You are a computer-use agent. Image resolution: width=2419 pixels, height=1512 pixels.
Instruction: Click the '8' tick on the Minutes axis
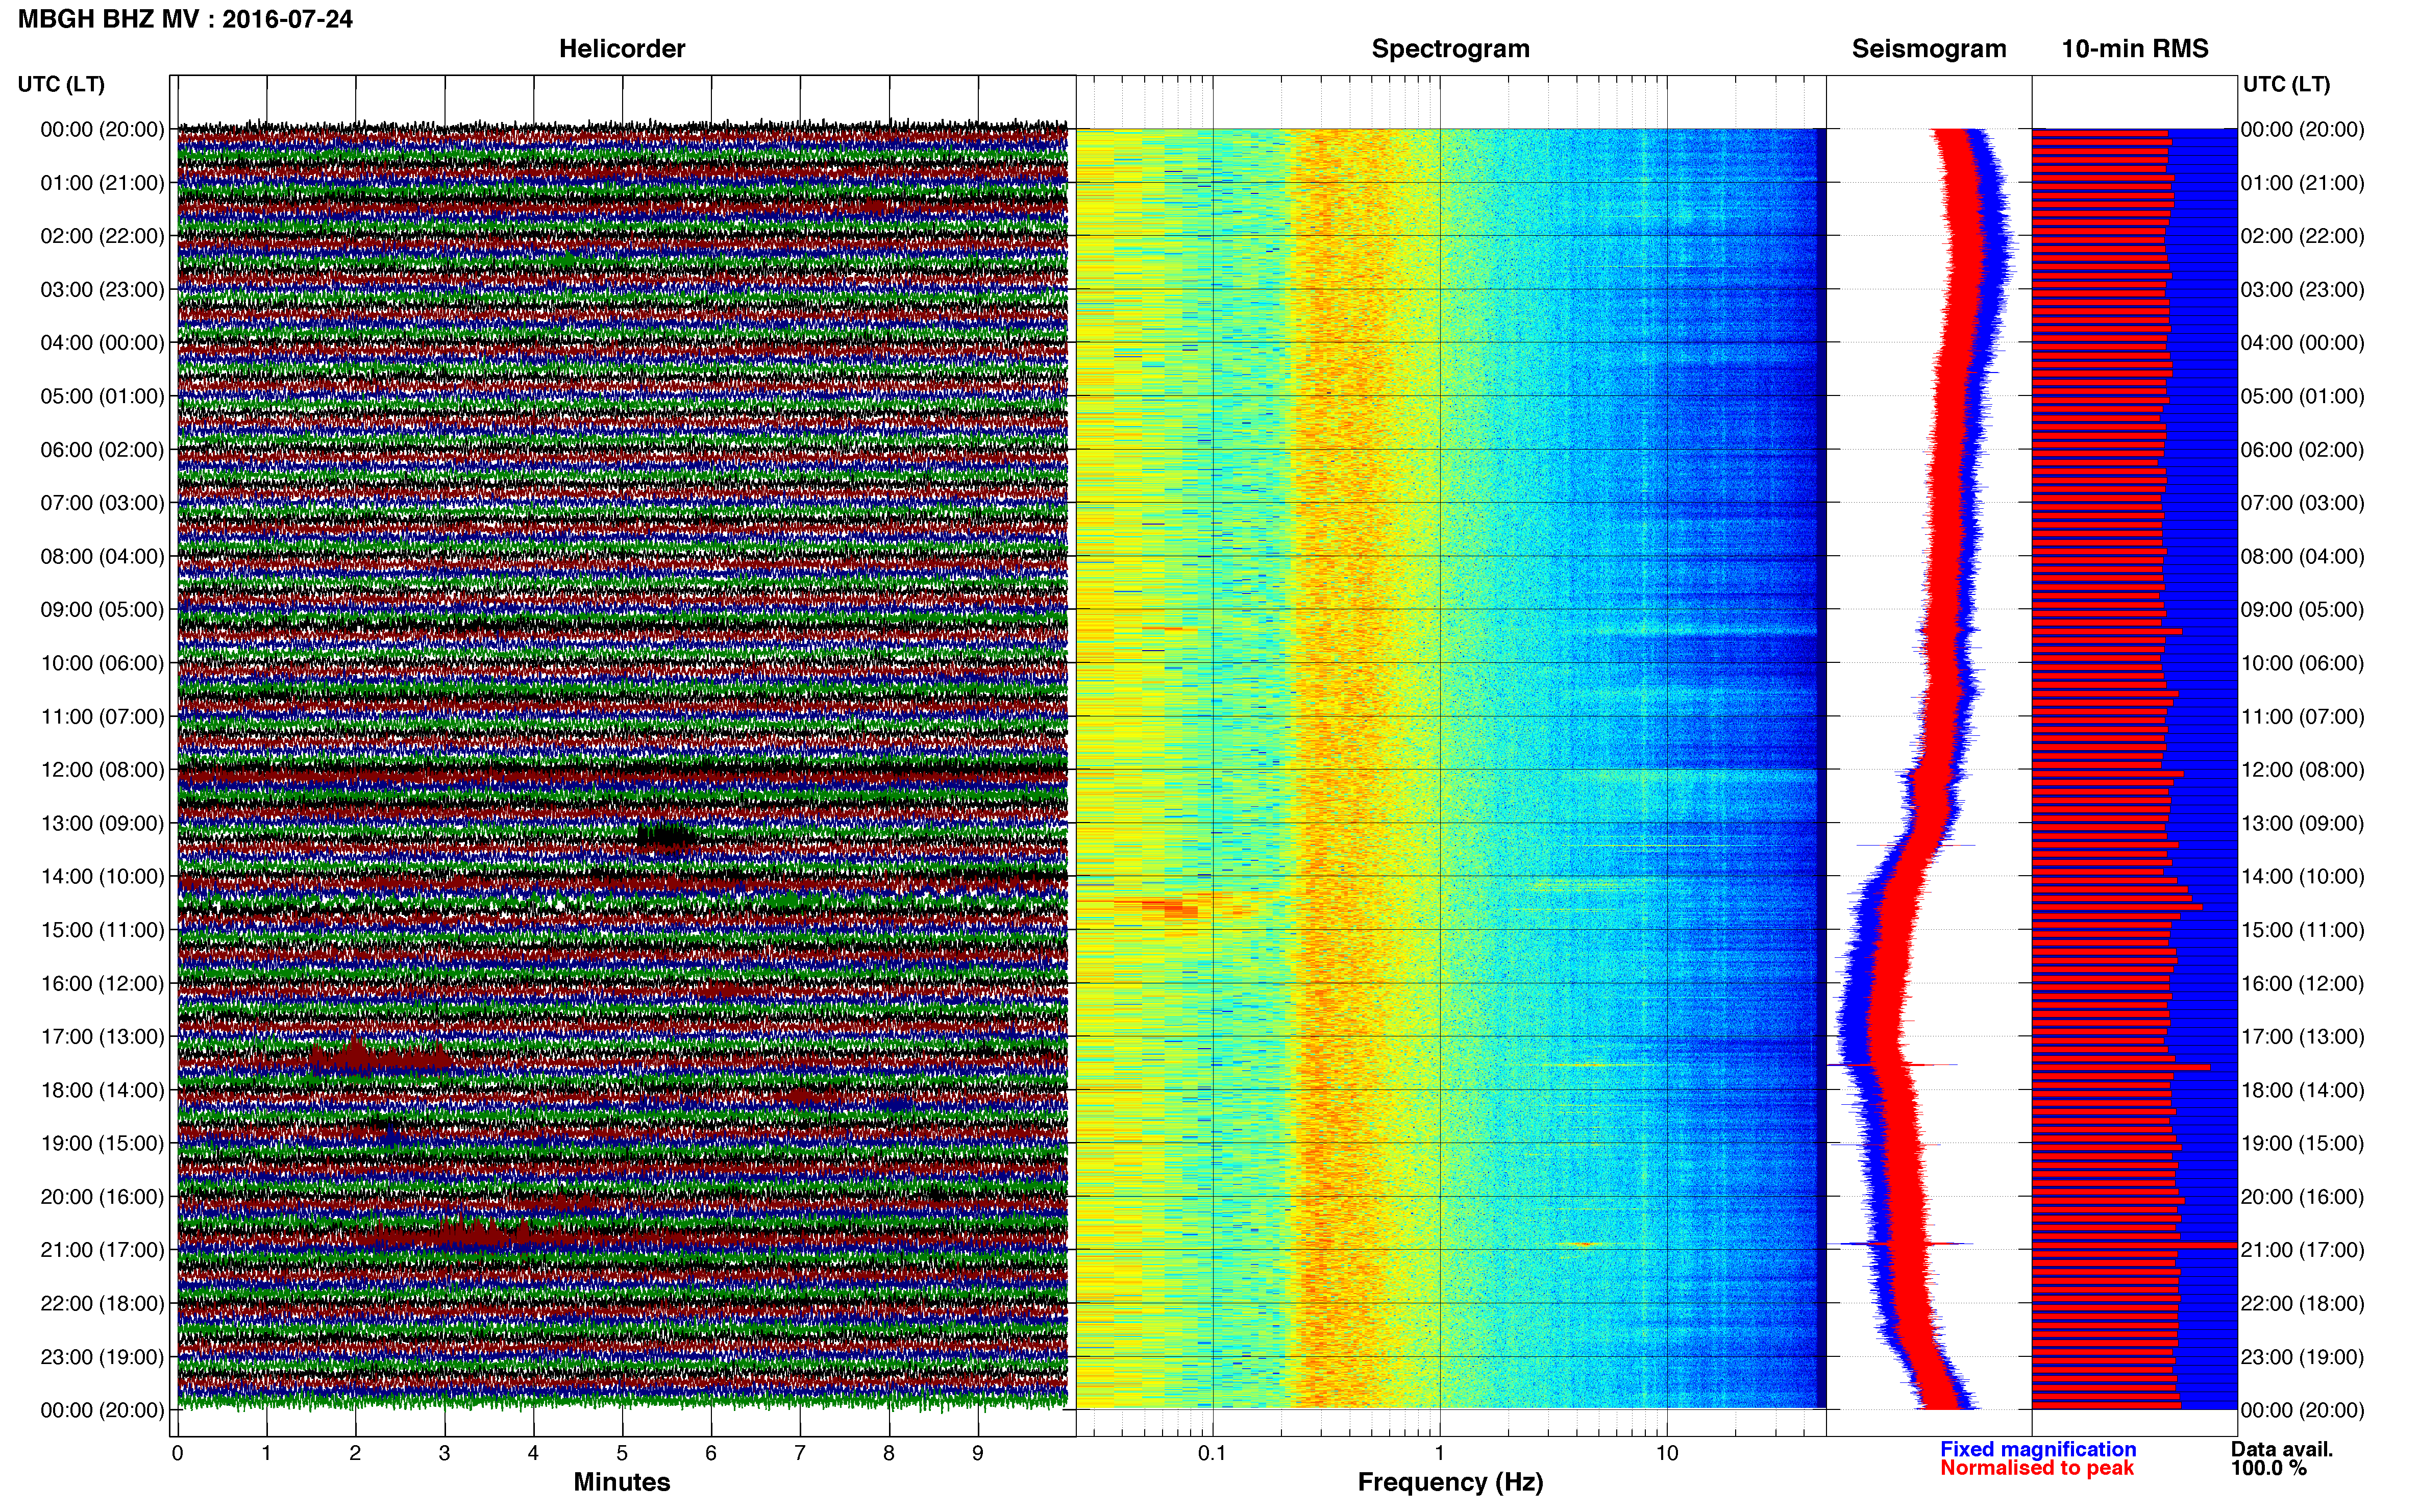coord(889,1454)
